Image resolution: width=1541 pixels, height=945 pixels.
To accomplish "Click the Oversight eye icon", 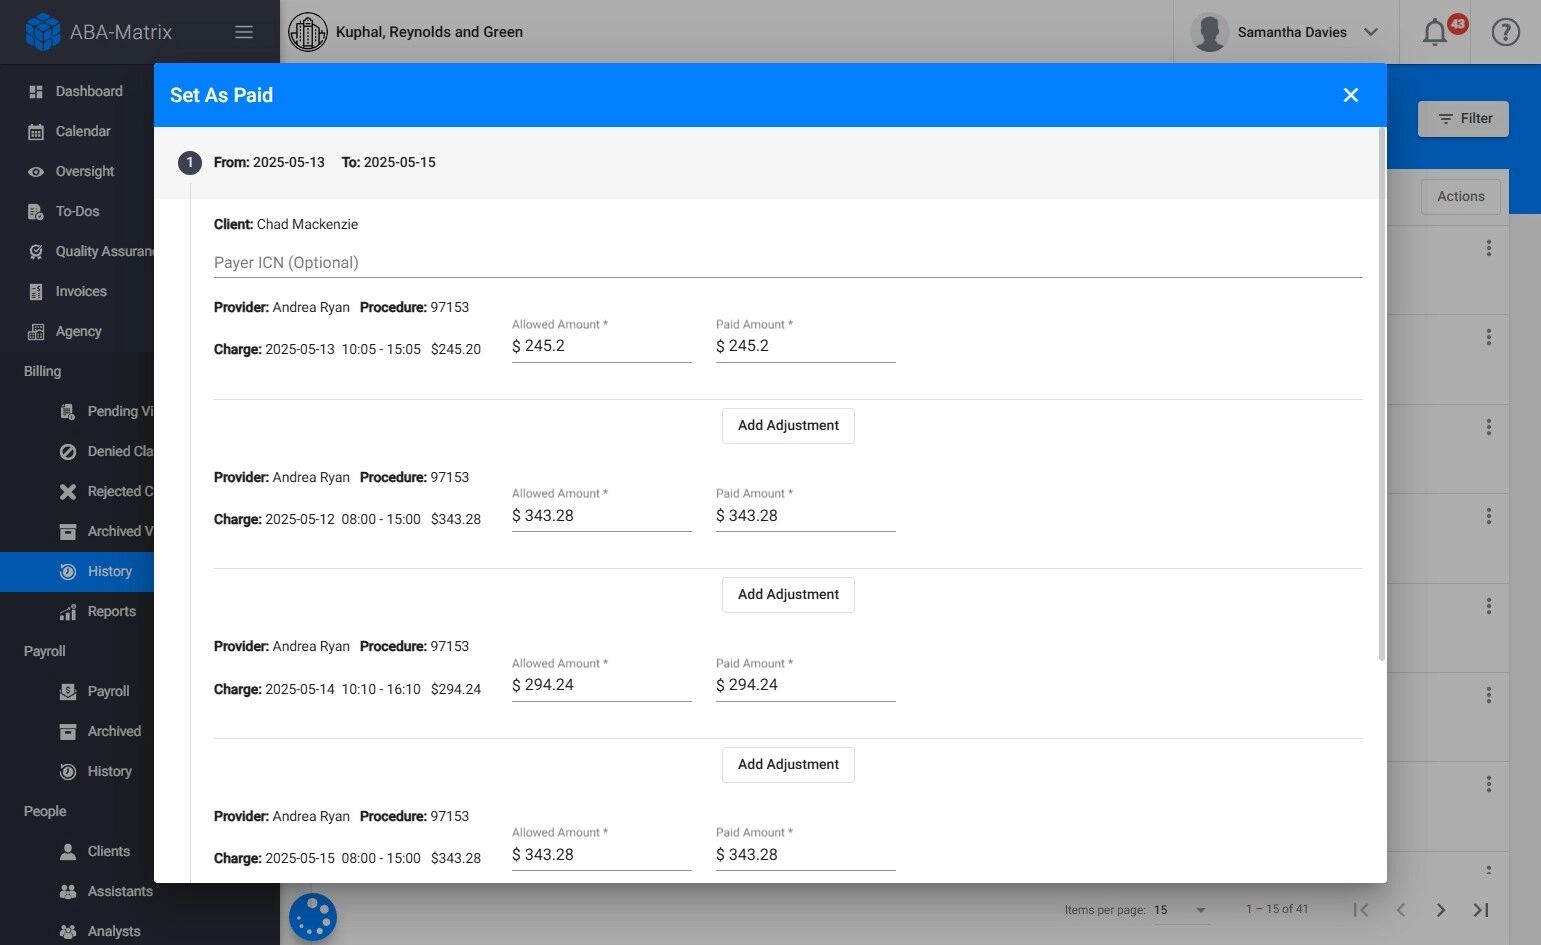I will [x=36, y=171].
